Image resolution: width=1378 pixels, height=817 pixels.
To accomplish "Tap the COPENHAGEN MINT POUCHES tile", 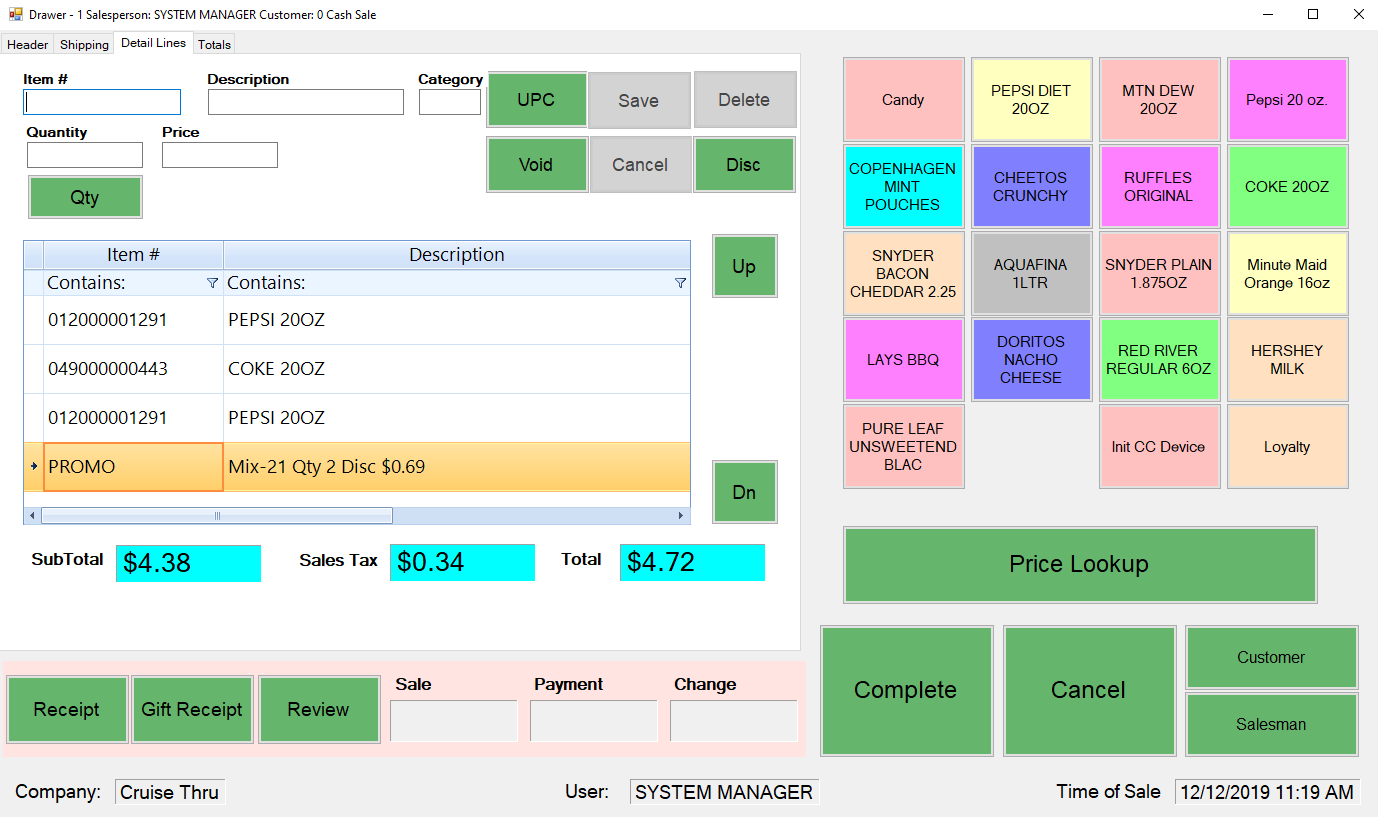I will [x=903, y=187].
